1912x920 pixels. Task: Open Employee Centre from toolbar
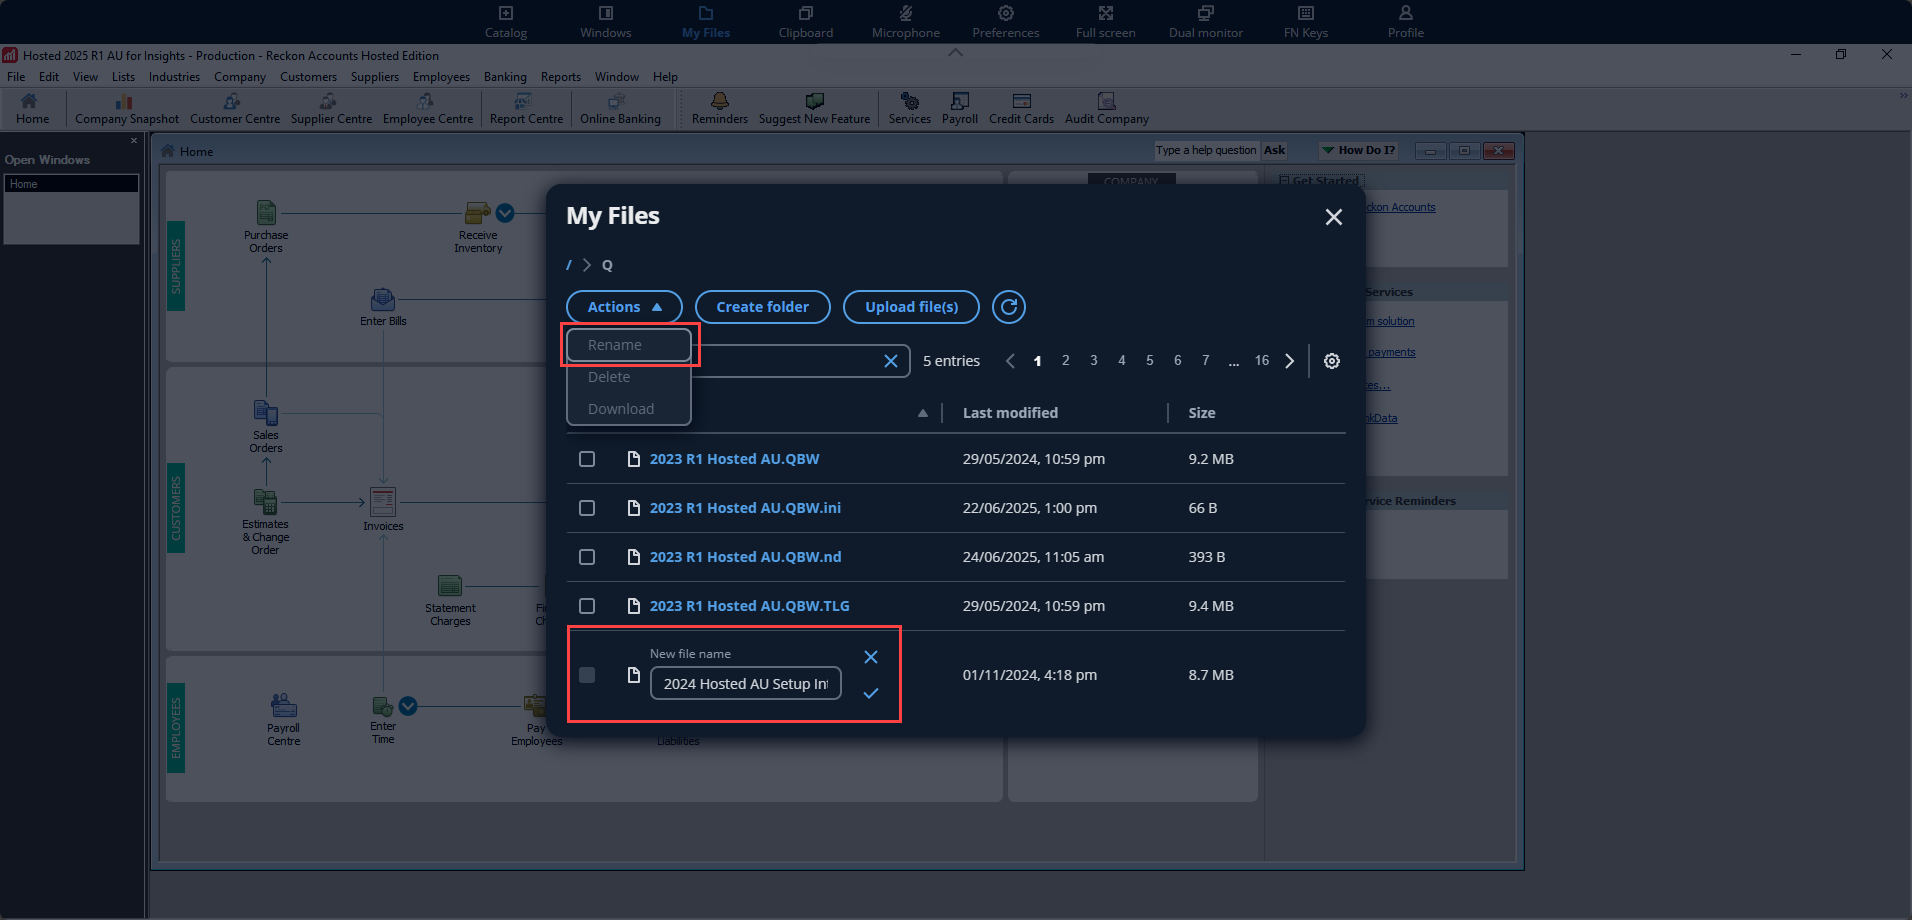click(x=428, y=109)
